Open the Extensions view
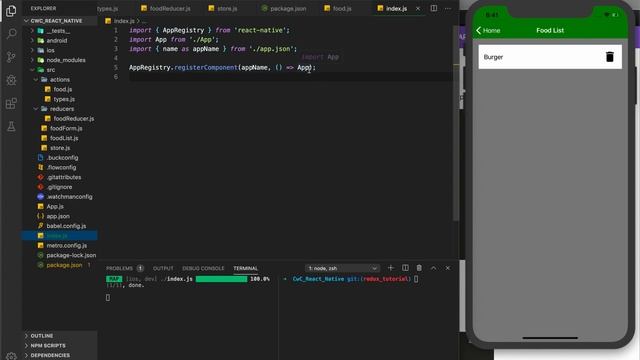The width and height of the screenshot is (640, 360). coord(11,103)
